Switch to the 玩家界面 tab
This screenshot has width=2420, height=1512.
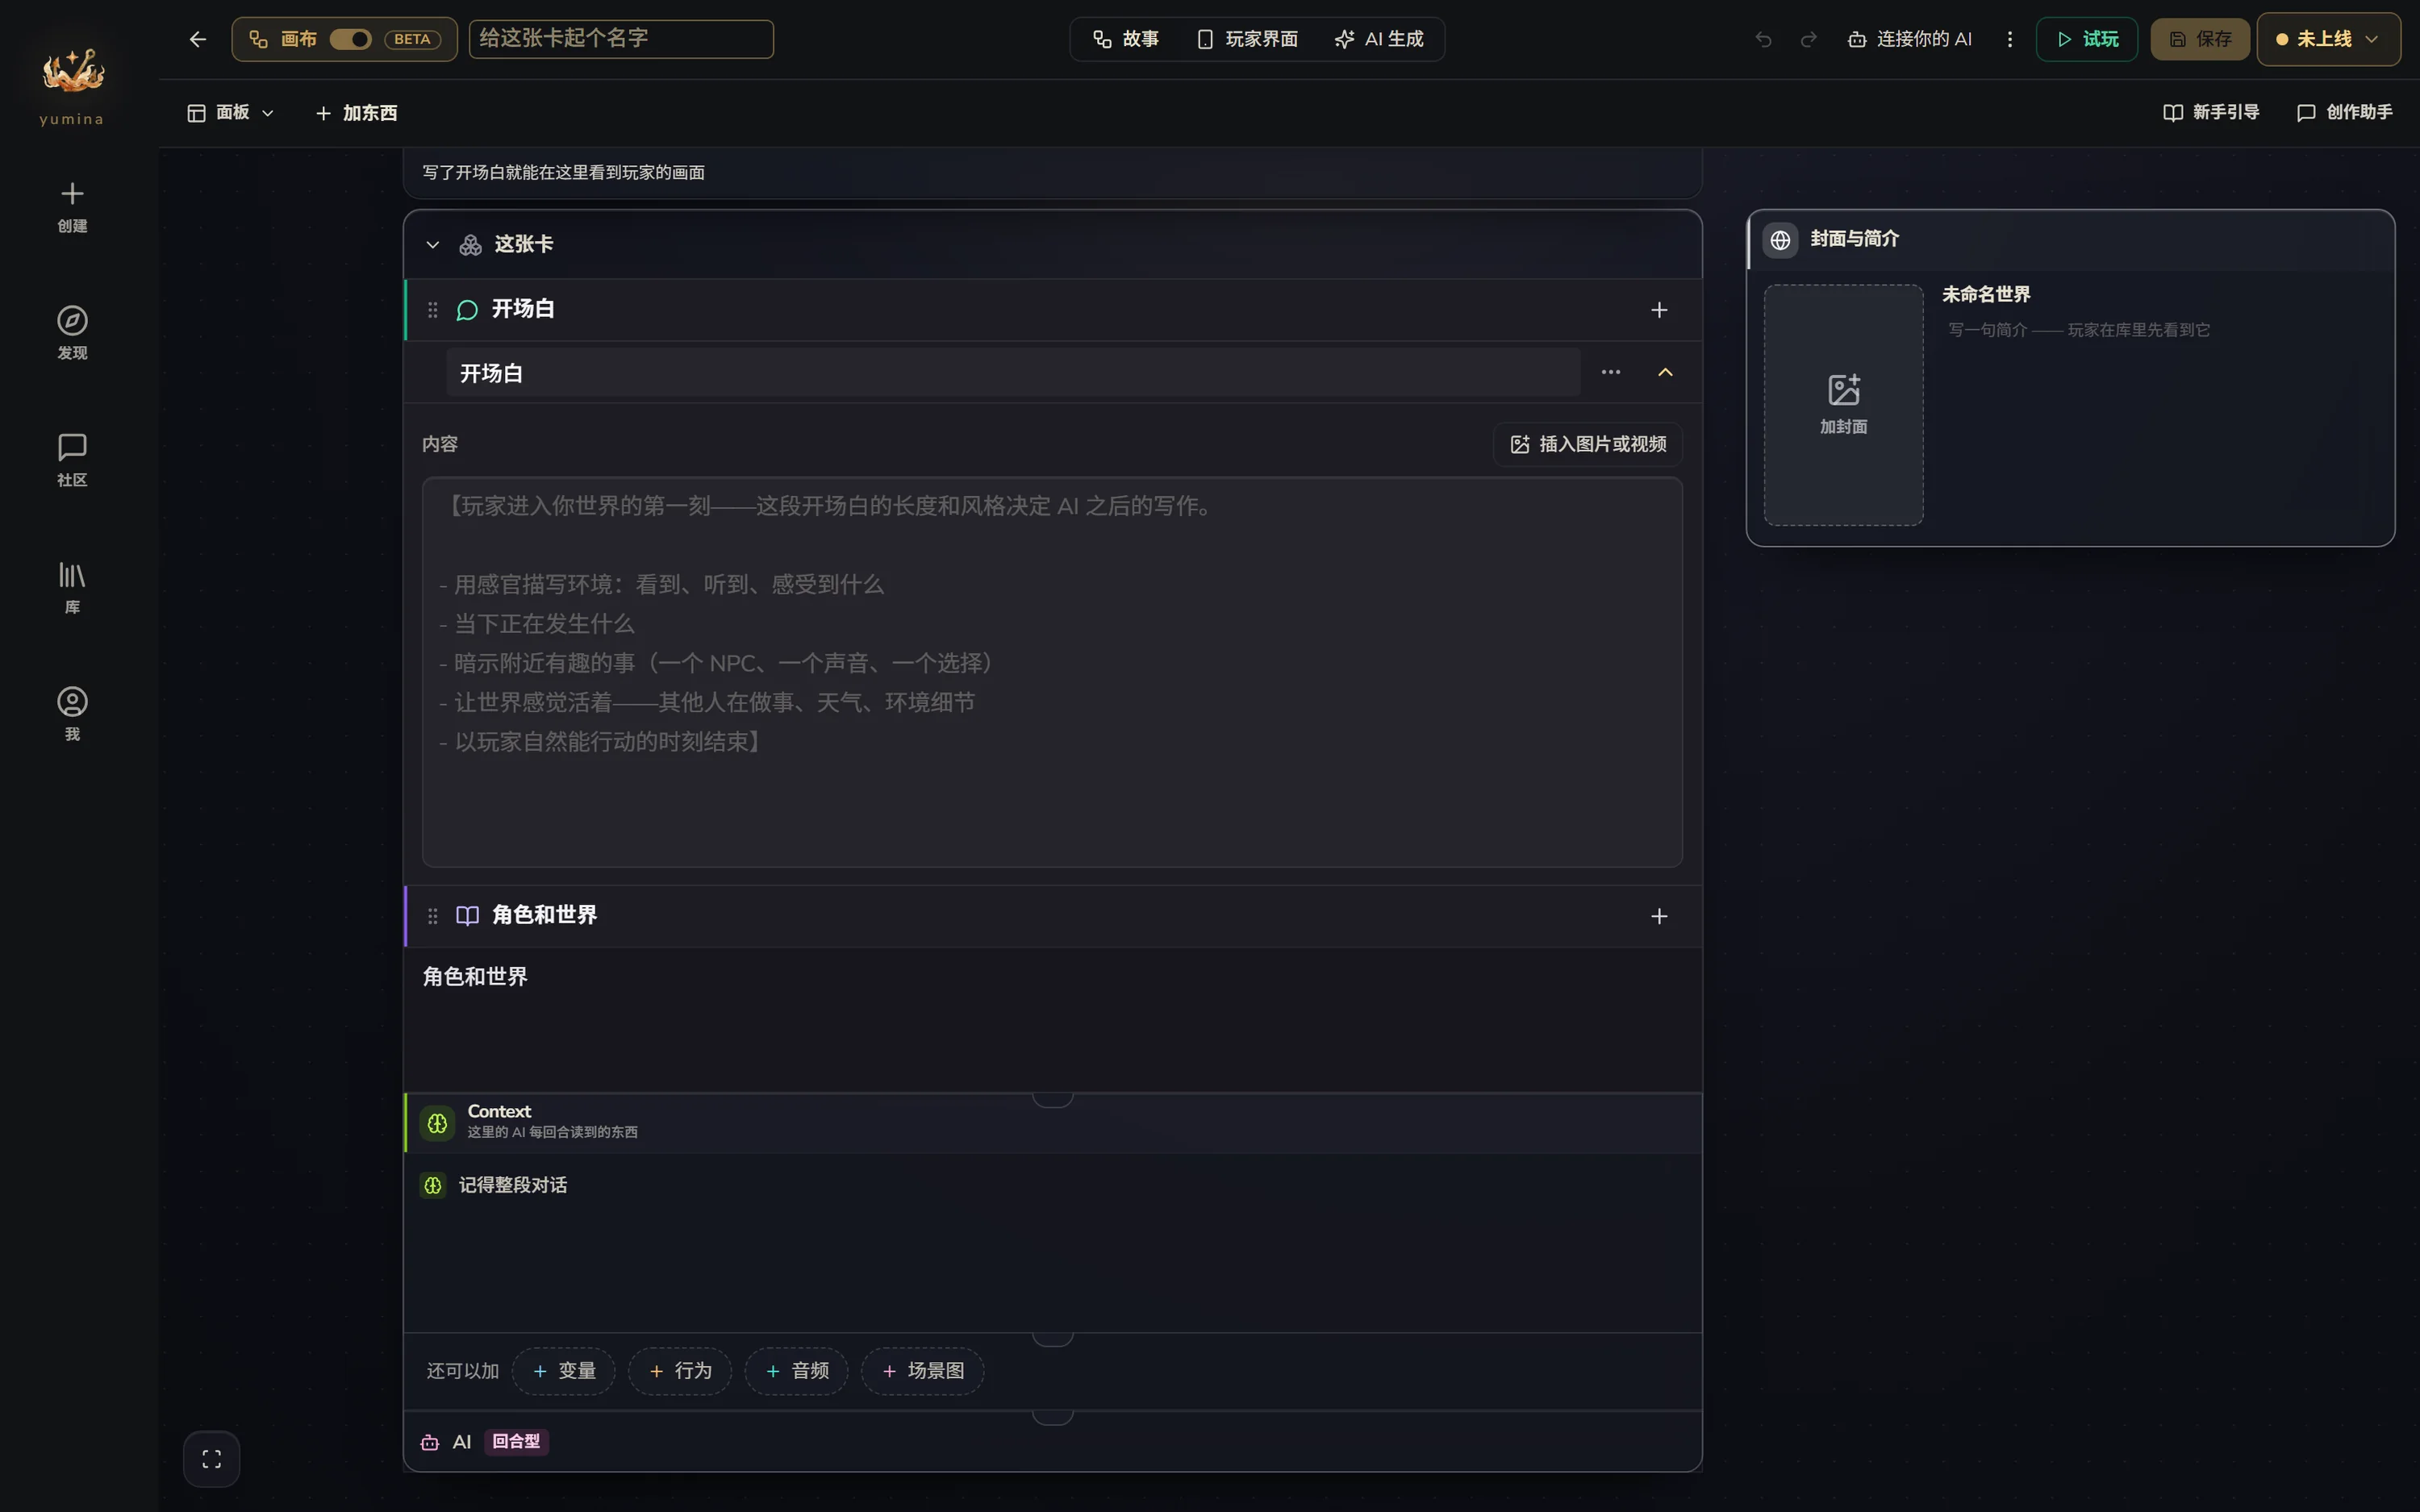coord(1248,39)
